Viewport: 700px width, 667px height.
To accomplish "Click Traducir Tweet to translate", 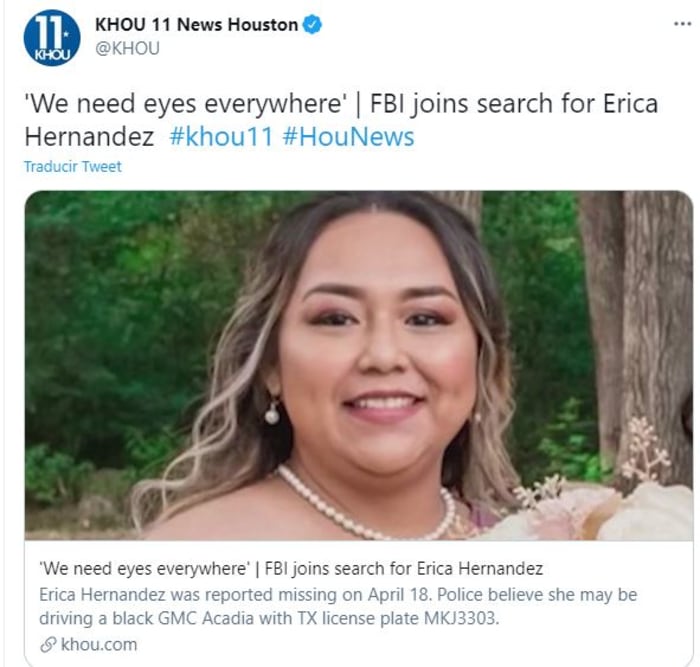I will click(x=72, y=167).
